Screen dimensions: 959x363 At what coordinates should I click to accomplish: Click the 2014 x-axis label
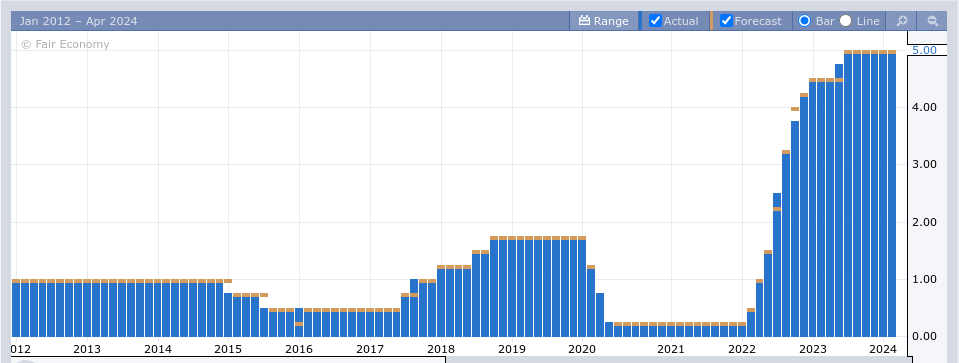(158, 349)
